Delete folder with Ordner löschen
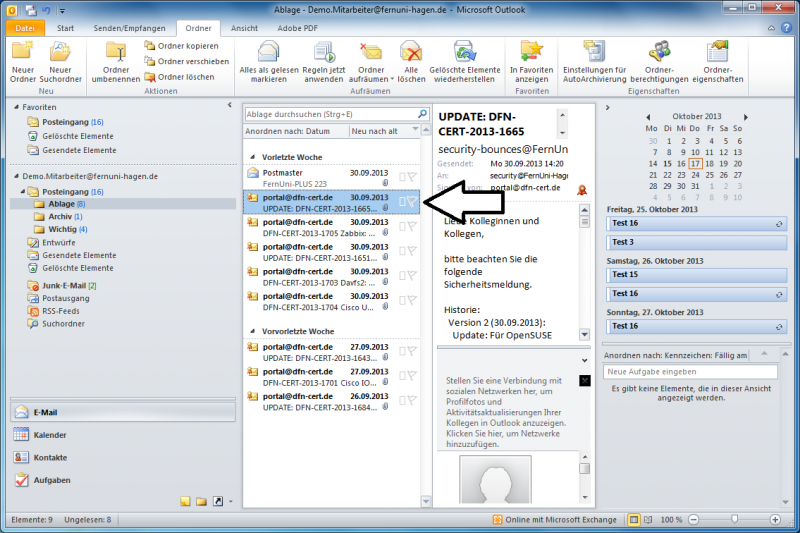 point(180,77)
